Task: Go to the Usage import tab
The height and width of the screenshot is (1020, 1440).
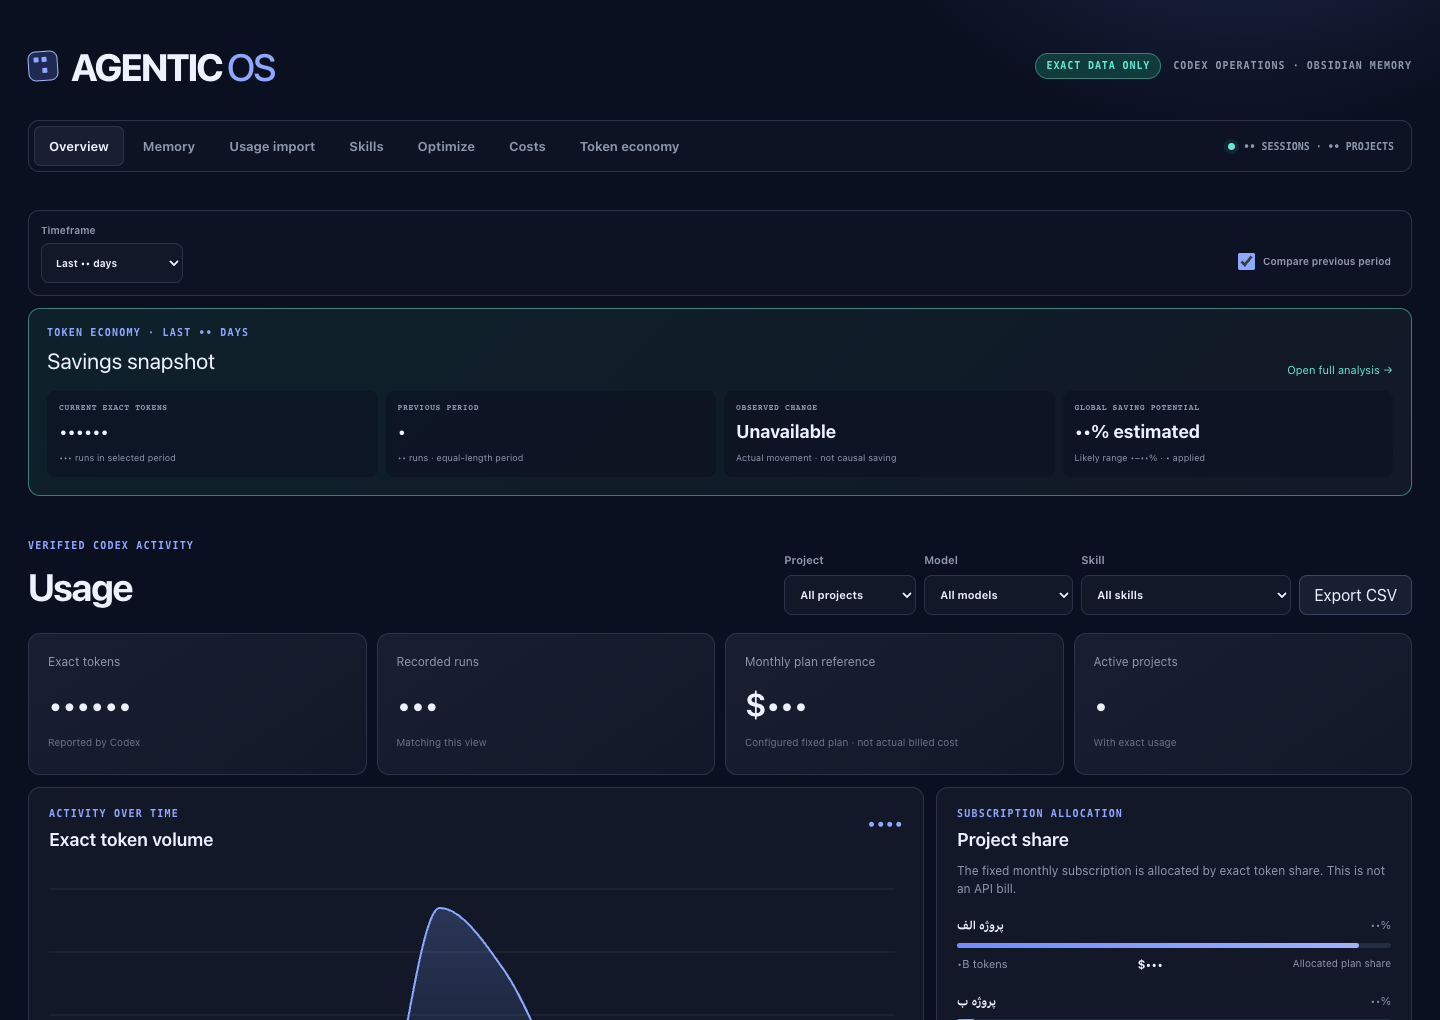Action: click(272, 146)
